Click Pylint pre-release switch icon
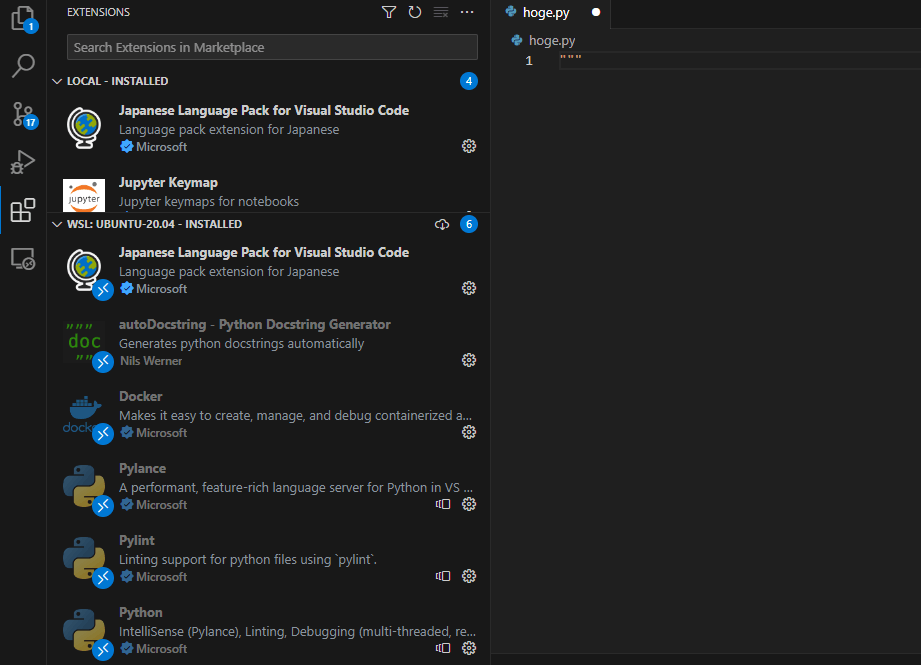The height and width of the screenshot is (665, 921). pyautogui.click(x=443, y=576)
